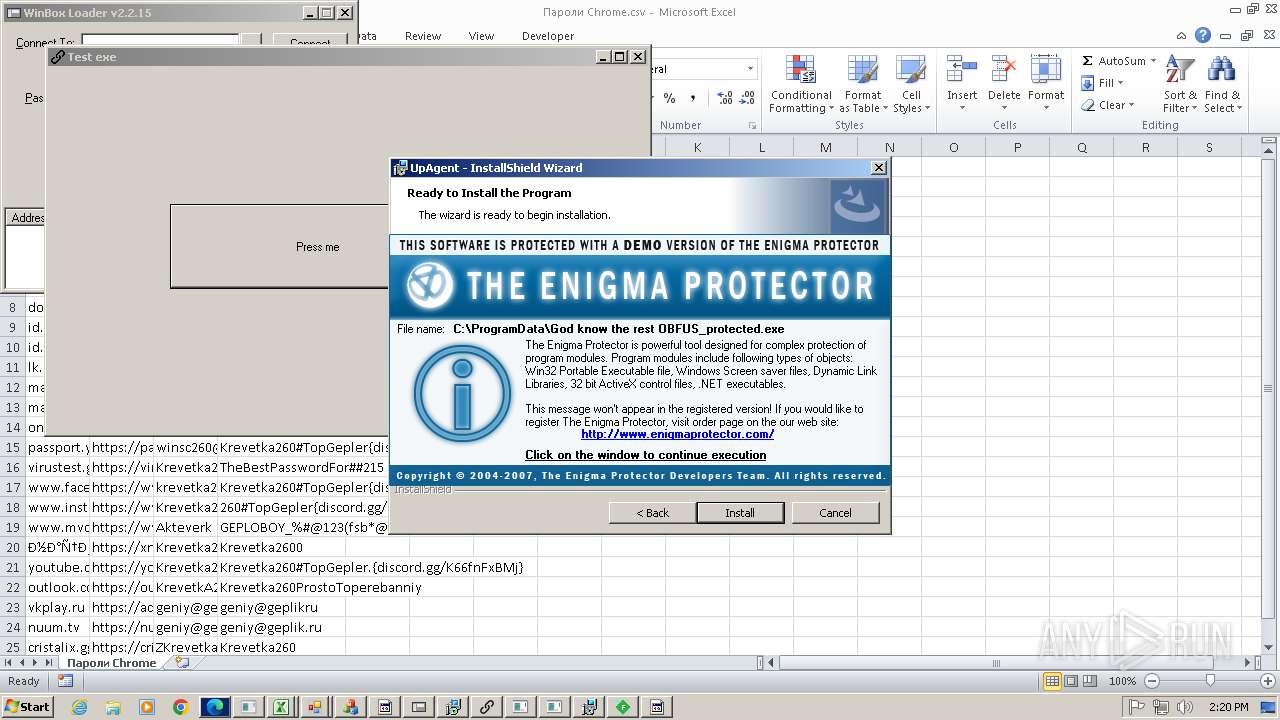Open the Start menu
The image size is (1280, 720).
coord(28,707)
